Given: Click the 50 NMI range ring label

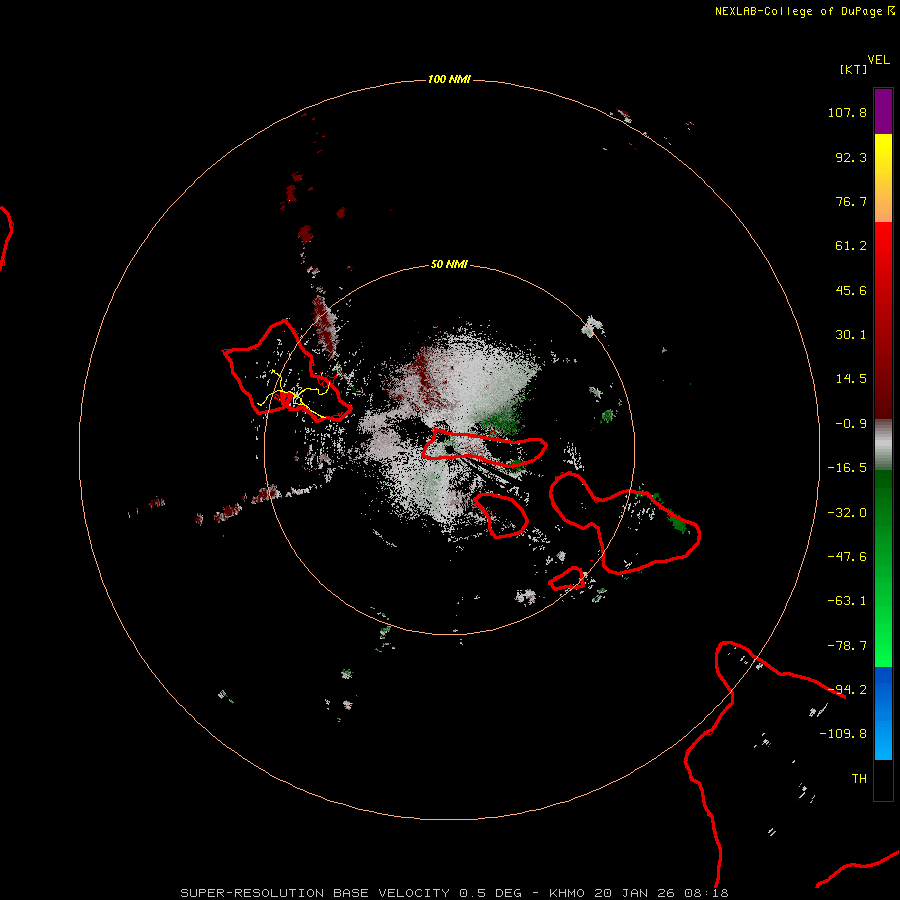Looking at the screenshot, I should click(x=449, y=265).
